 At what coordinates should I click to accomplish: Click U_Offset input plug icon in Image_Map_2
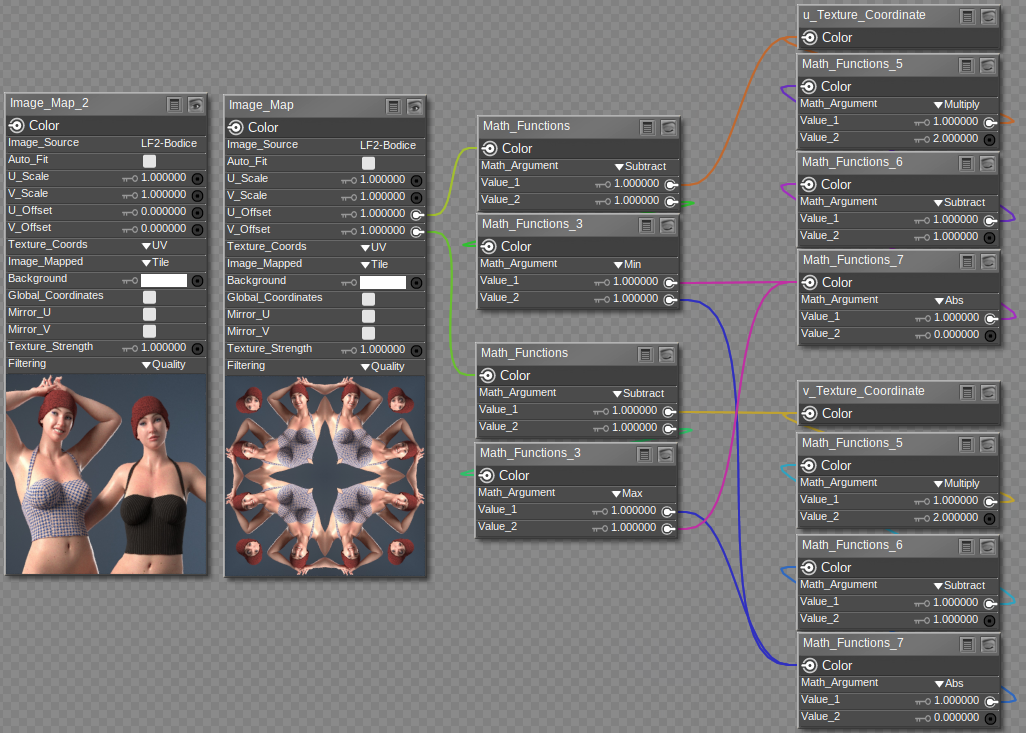point(197,212)
